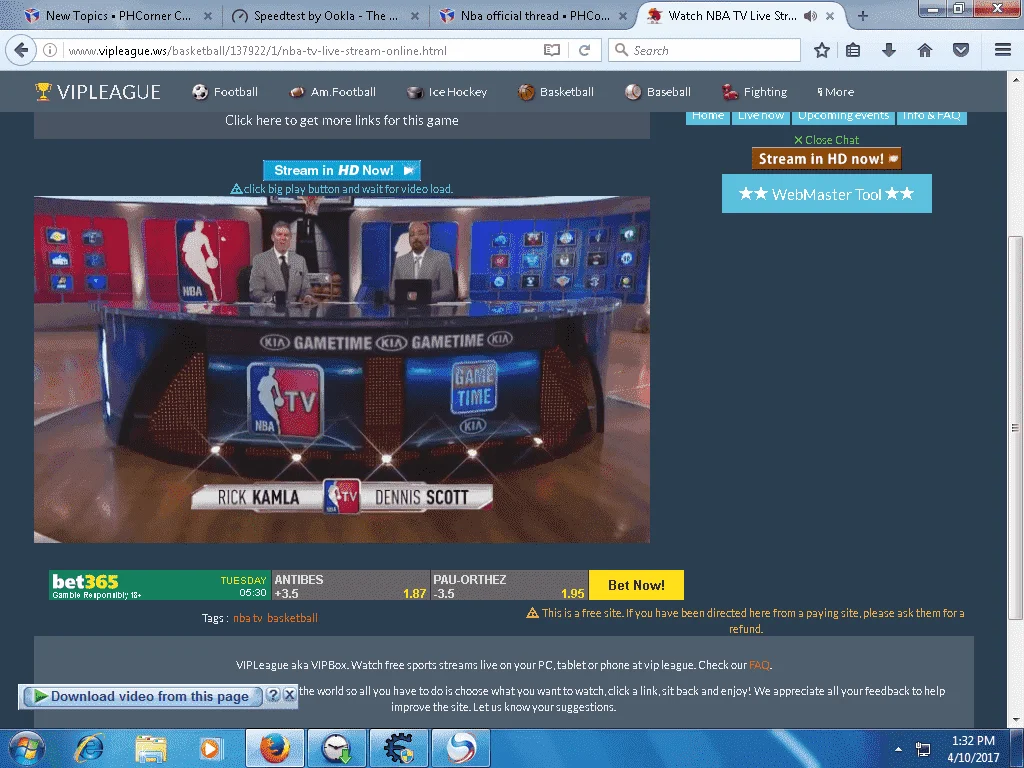Screen dimensions: 1024x768
Task: Click Close Chat link
Action: (x=826, y=140)
